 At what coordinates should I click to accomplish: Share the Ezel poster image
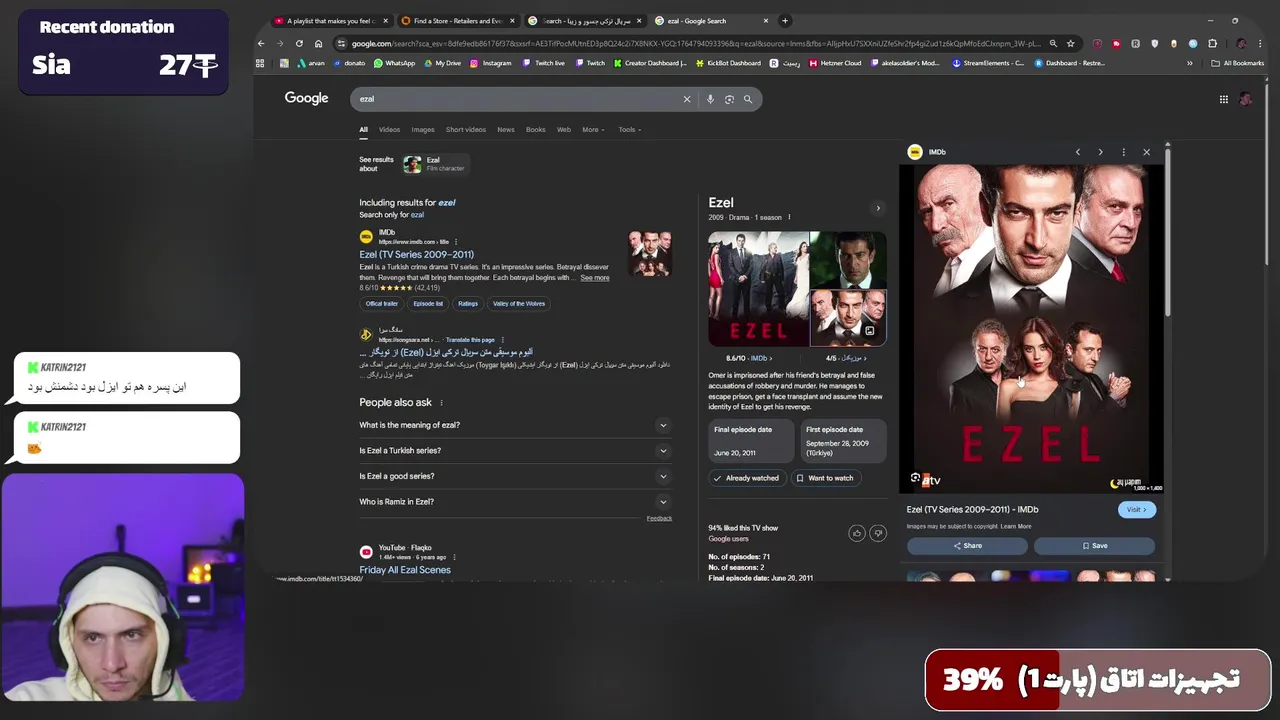coord(967,546)
